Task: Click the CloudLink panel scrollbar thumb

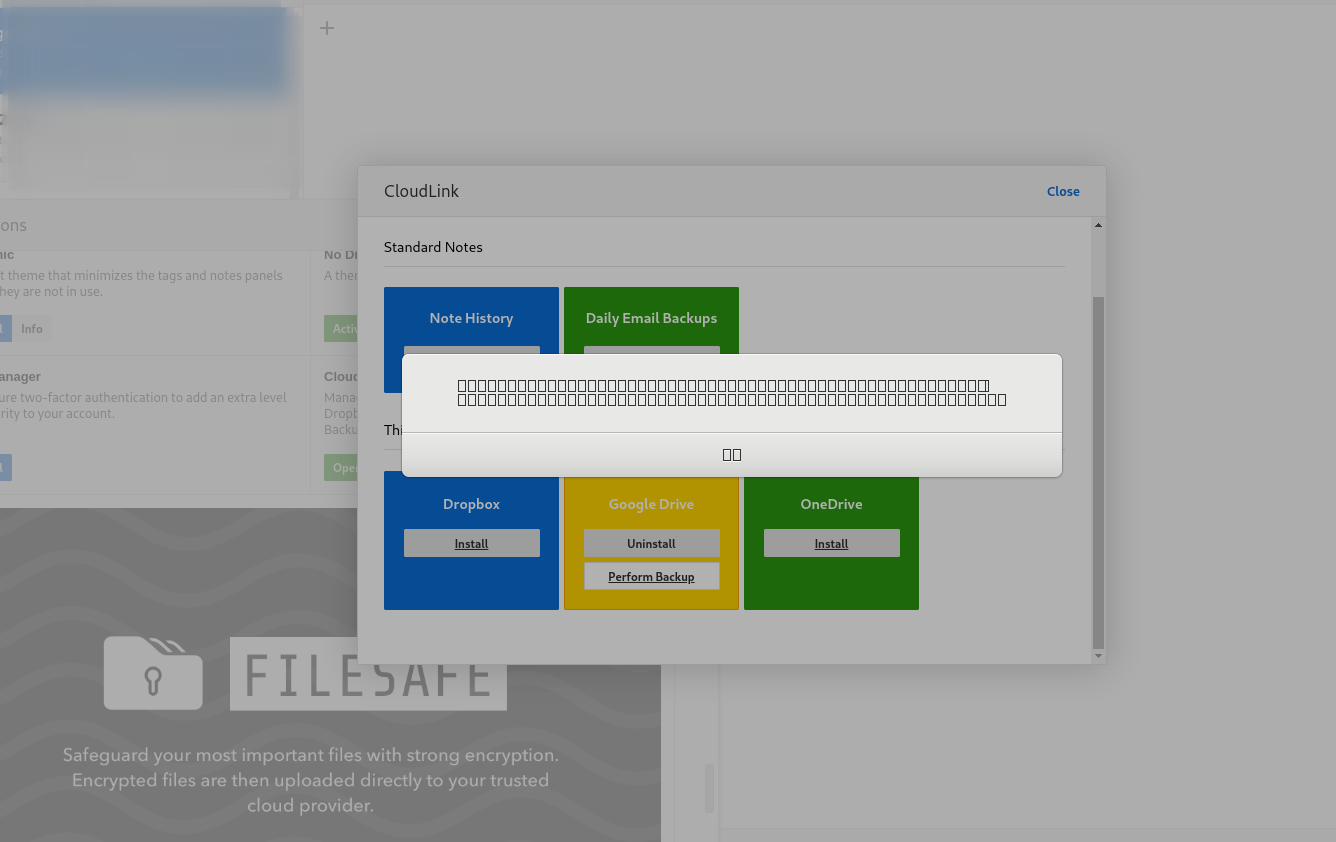Action: (1098, 472)
